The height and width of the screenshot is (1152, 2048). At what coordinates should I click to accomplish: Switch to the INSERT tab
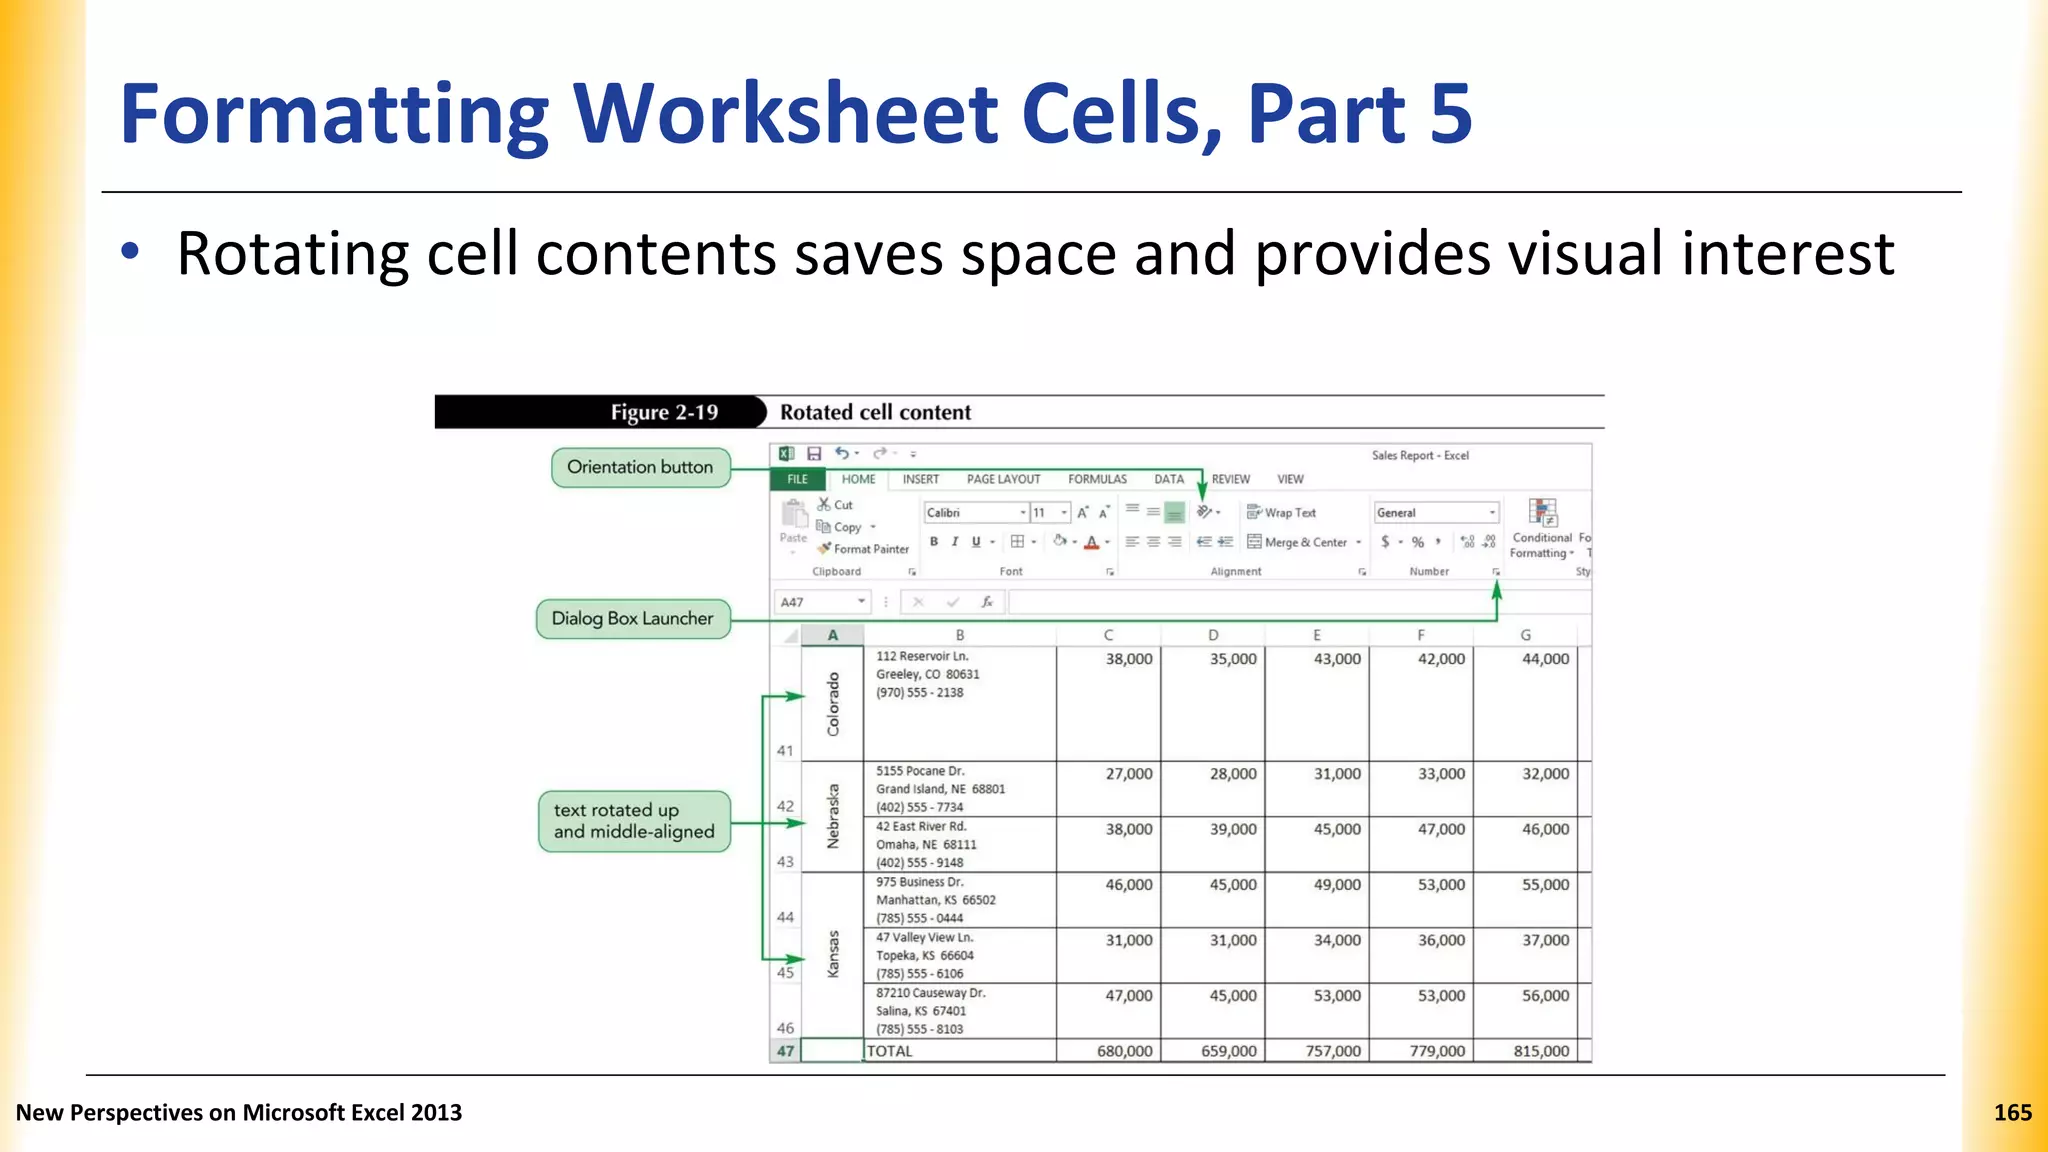(921, 479)
